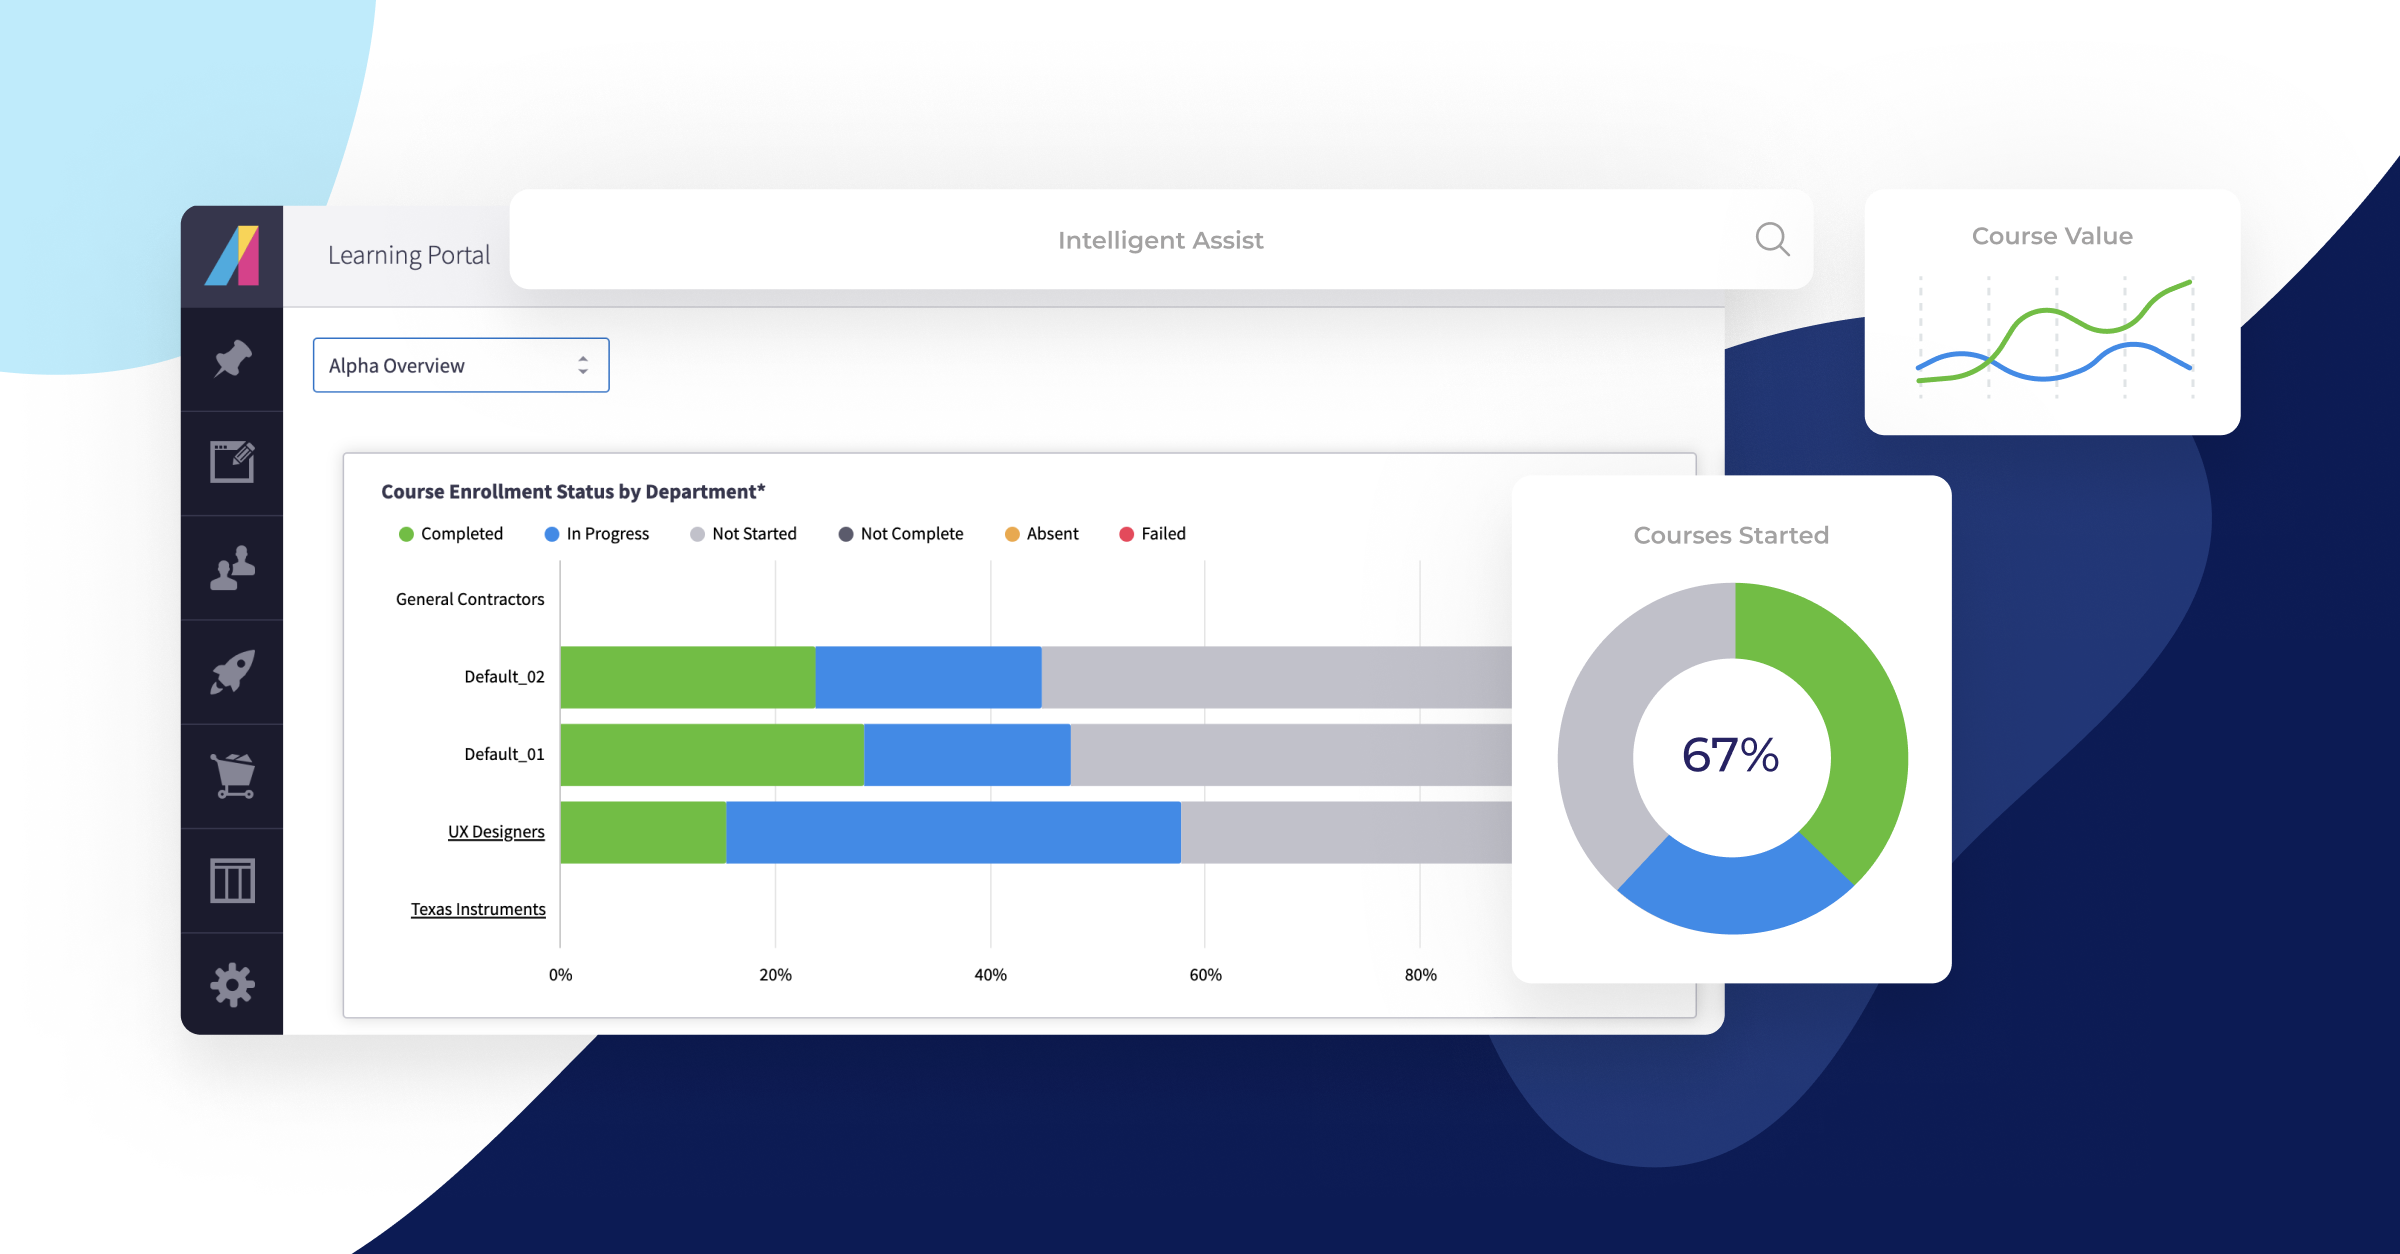Toggle the In Progress legend item
The height and width of the screenshot is (1254, 2400).
pyautogui.click(x=597, y=534)
